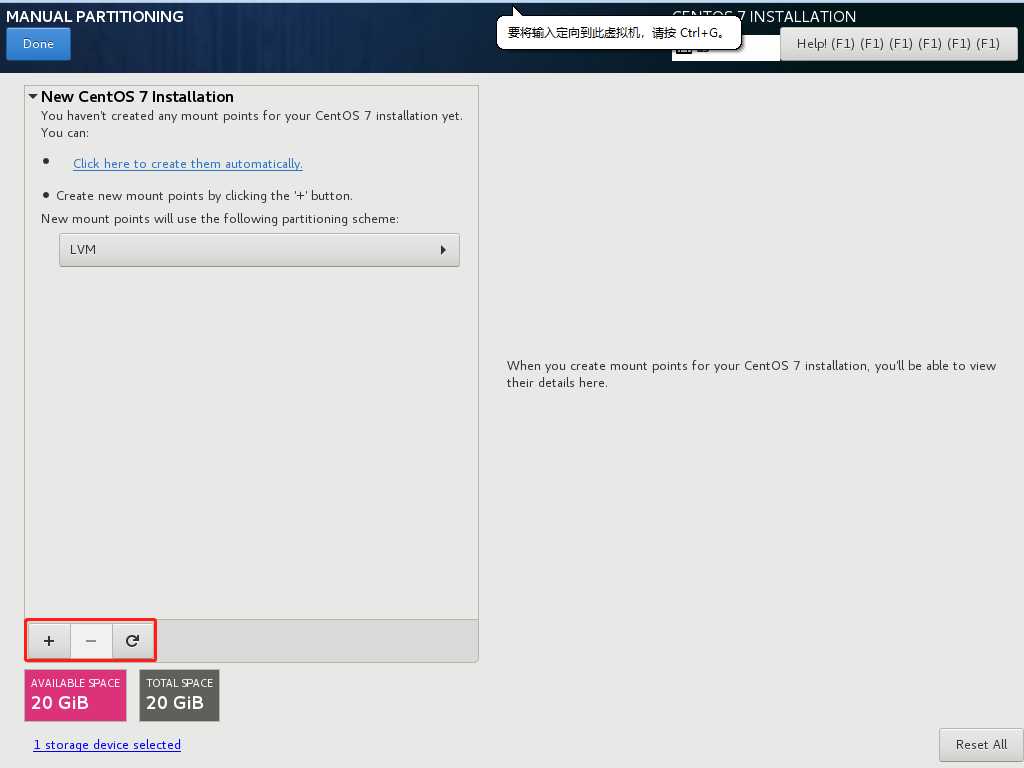Click the reload storage configuration icon
This screenshot has width=1024, height=768.
coord(133,641)
